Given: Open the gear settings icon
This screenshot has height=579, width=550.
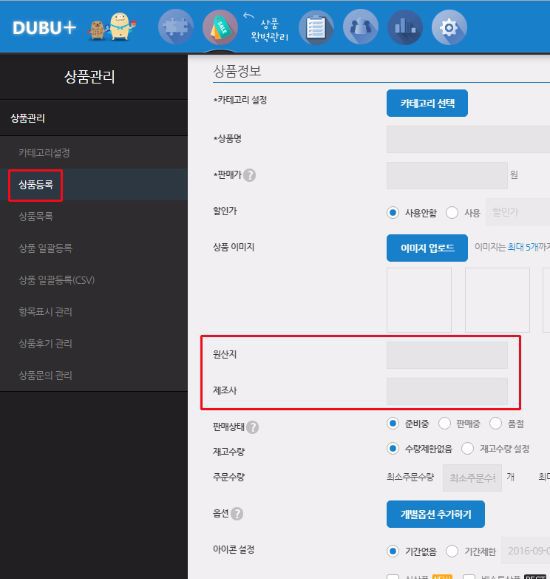Looking at the screenshot, I should pyautogui.click(x=449, y=27).
